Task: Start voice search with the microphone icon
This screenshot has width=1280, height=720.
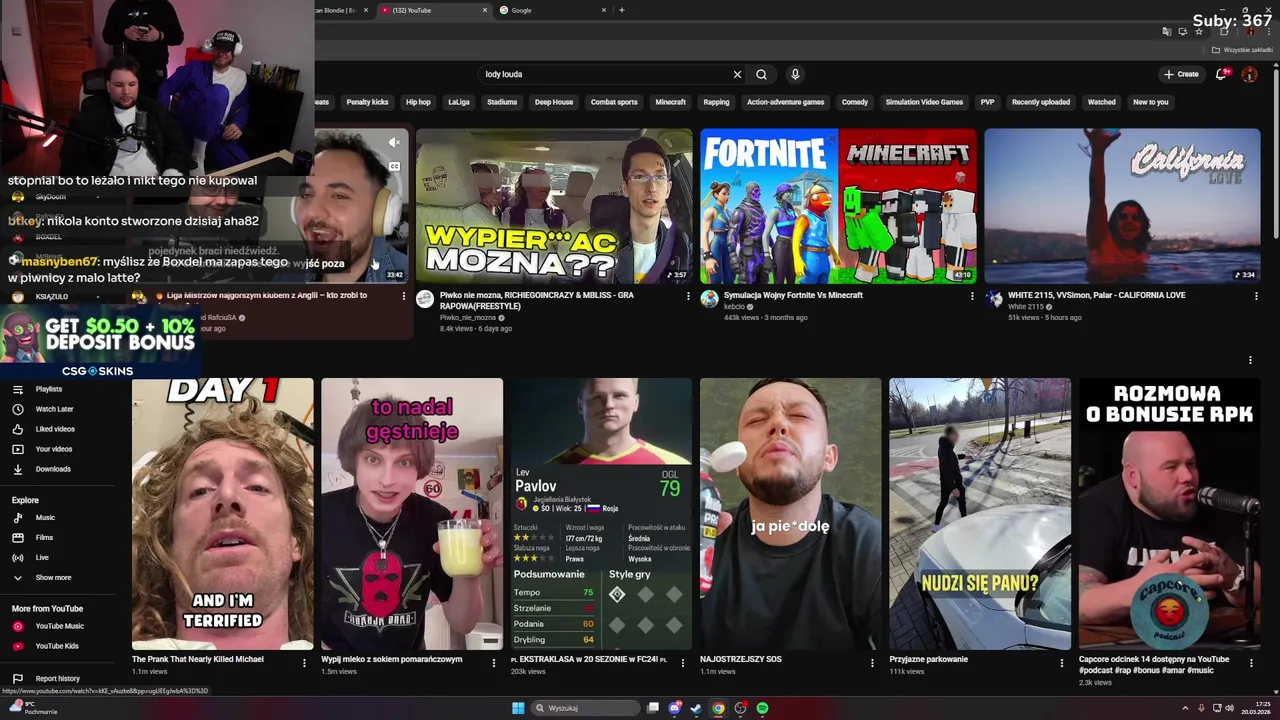Action: pos(795,74)
